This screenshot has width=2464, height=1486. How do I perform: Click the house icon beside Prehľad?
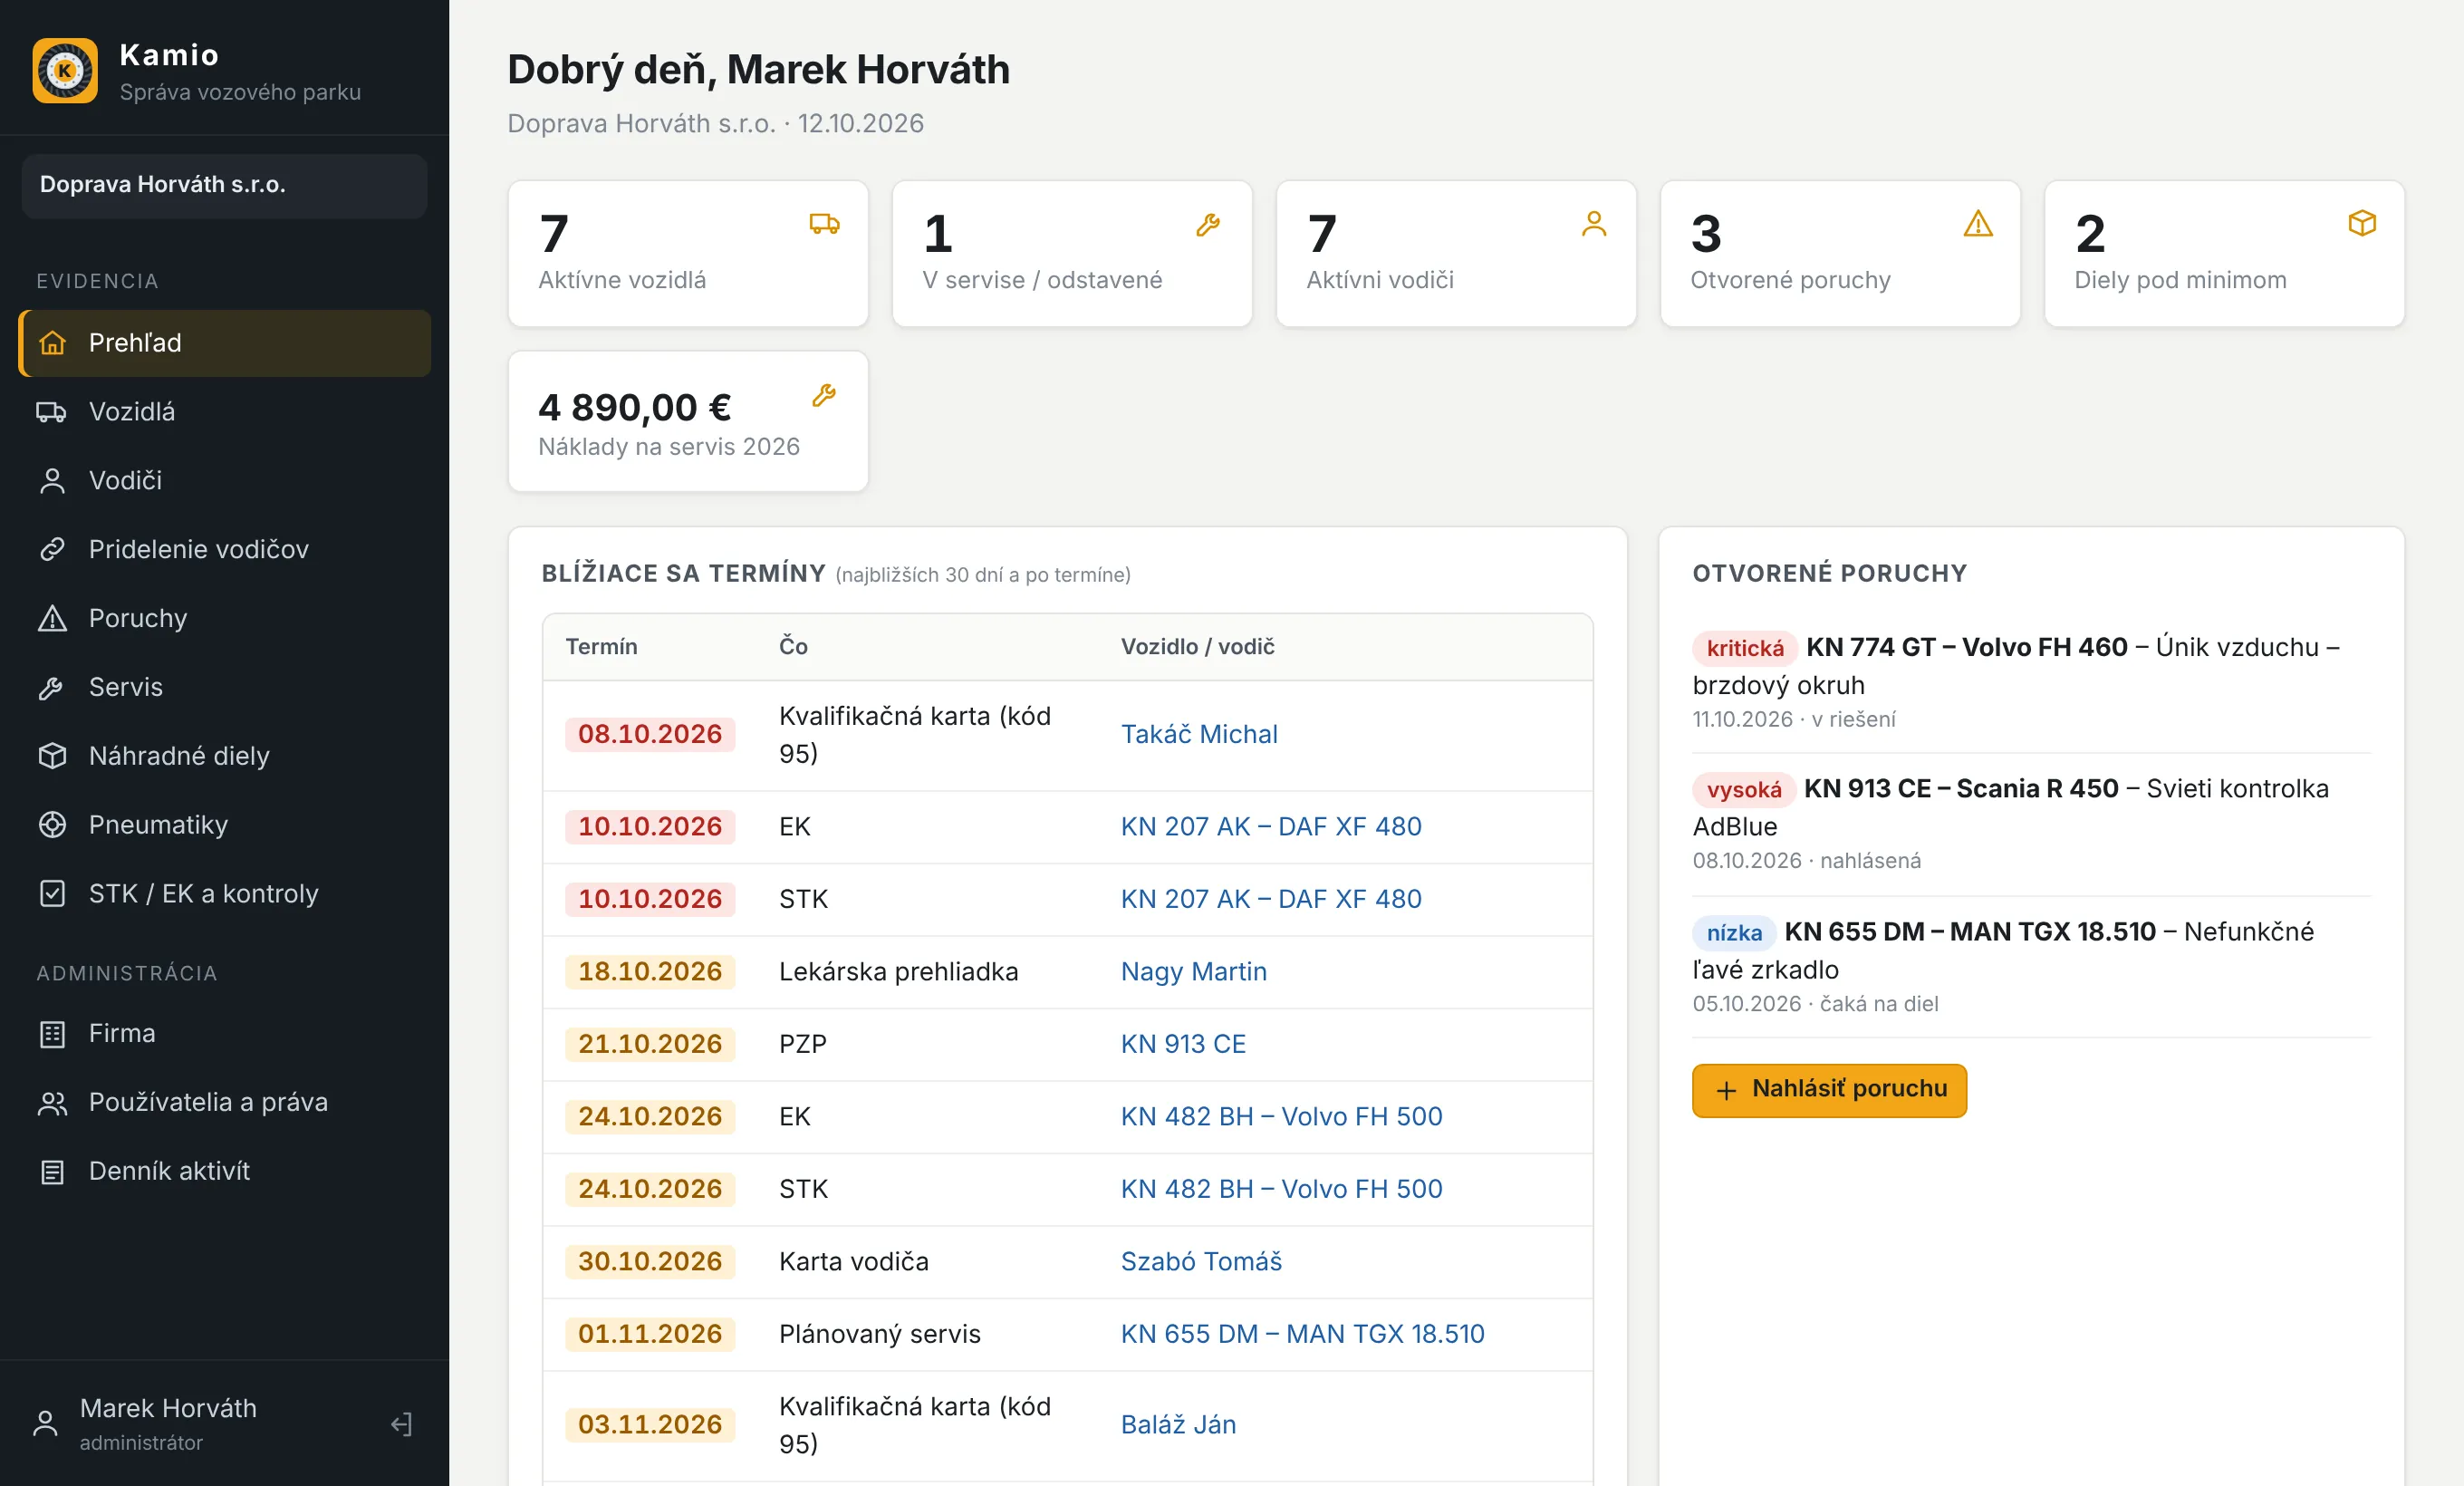(x=52, y=343)
